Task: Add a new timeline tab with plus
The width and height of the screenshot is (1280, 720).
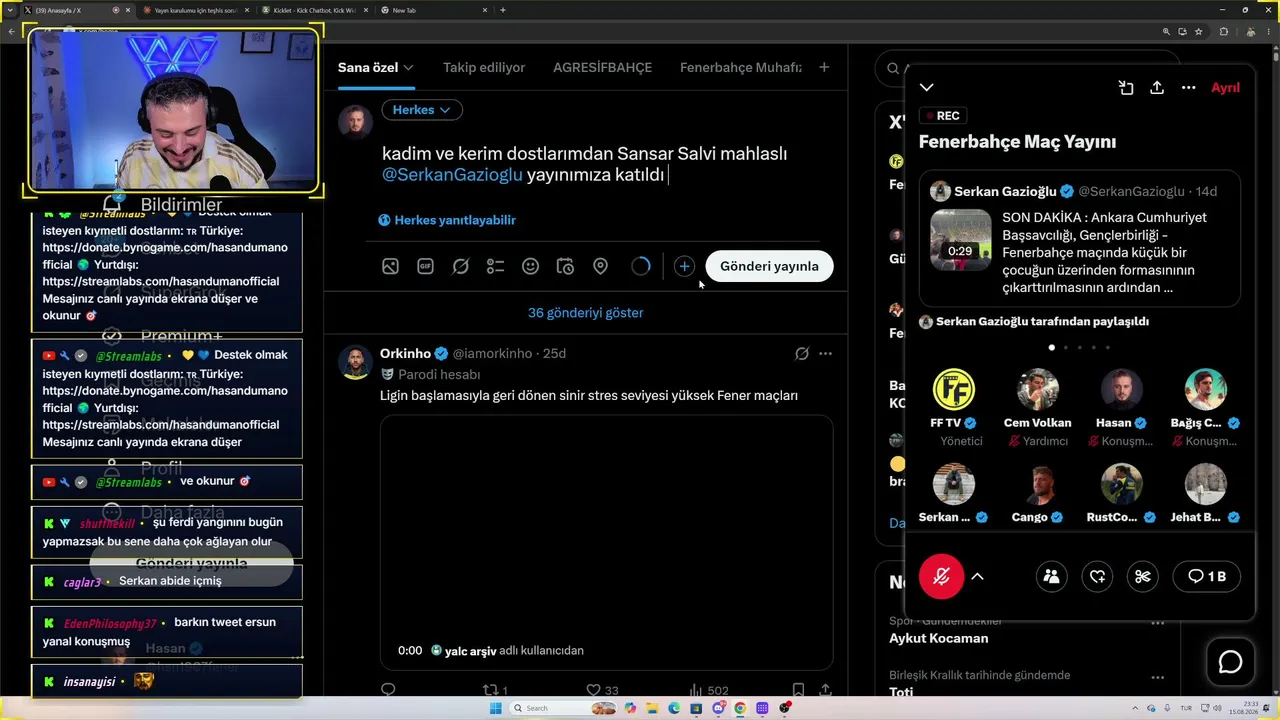Action: coord(824,67)
